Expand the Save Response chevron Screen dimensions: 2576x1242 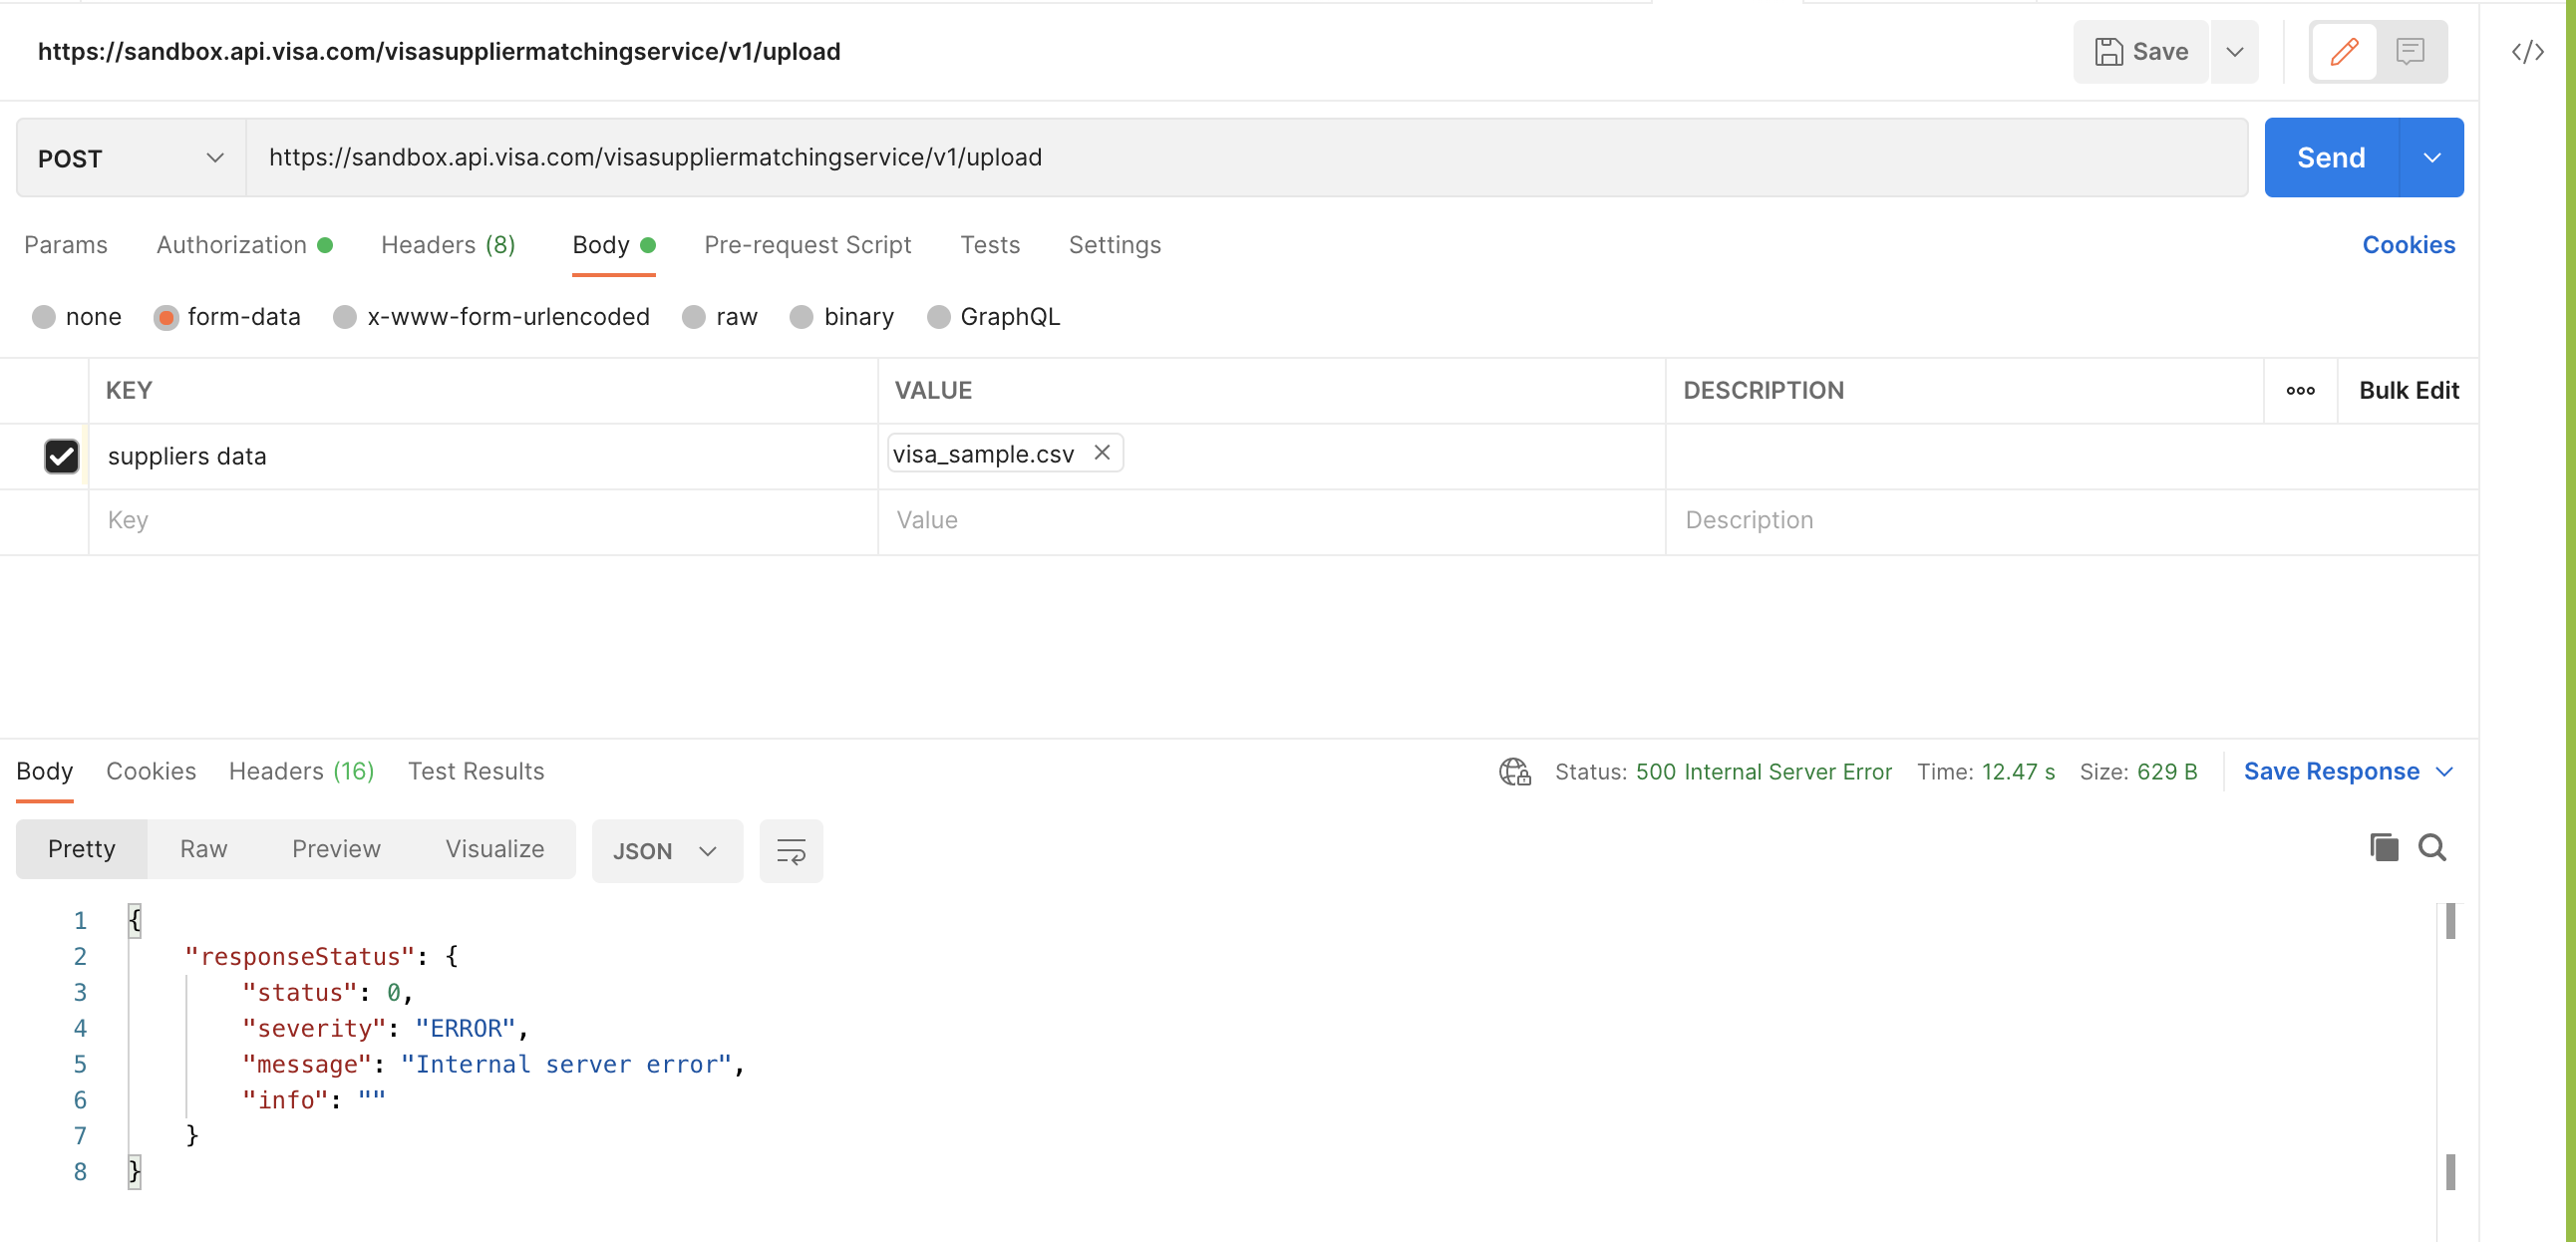pos(2445,772)
